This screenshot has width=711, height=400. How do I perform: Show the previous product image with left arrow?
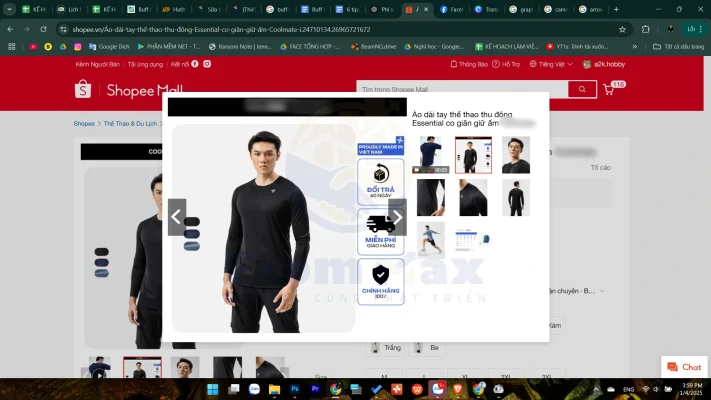177,217
